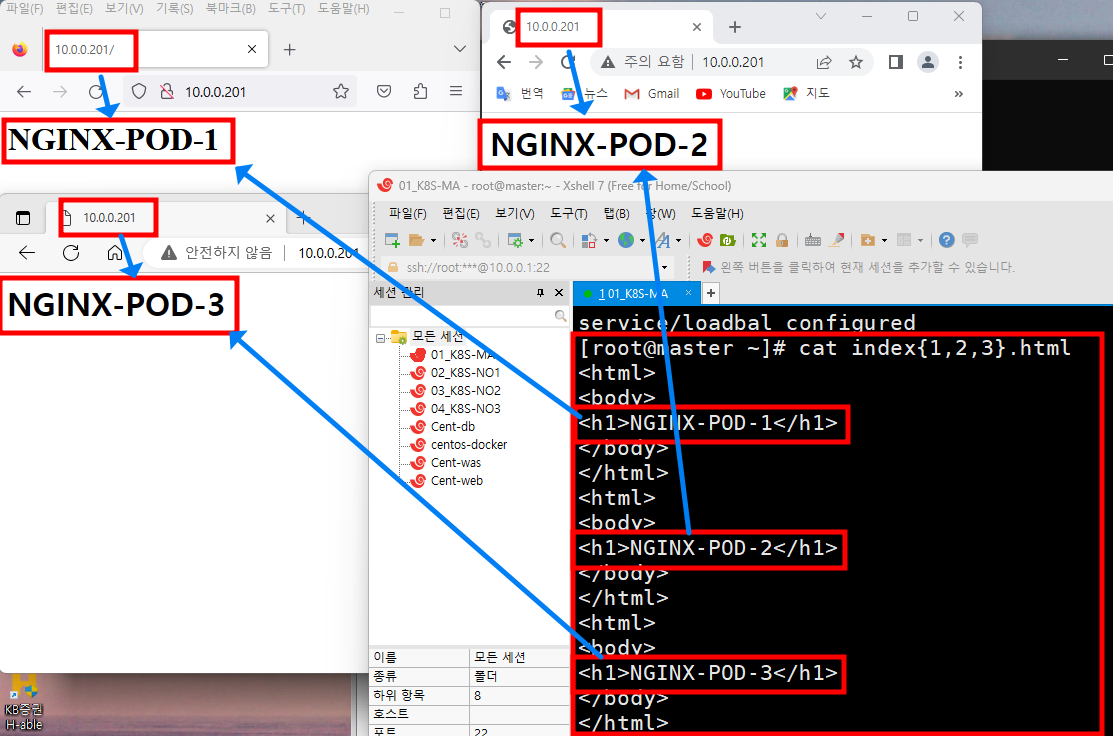The height and width of the screenshot is (736, 1113).
Task: Select centos-docker session in tree
Action: [x=468, y=444]
